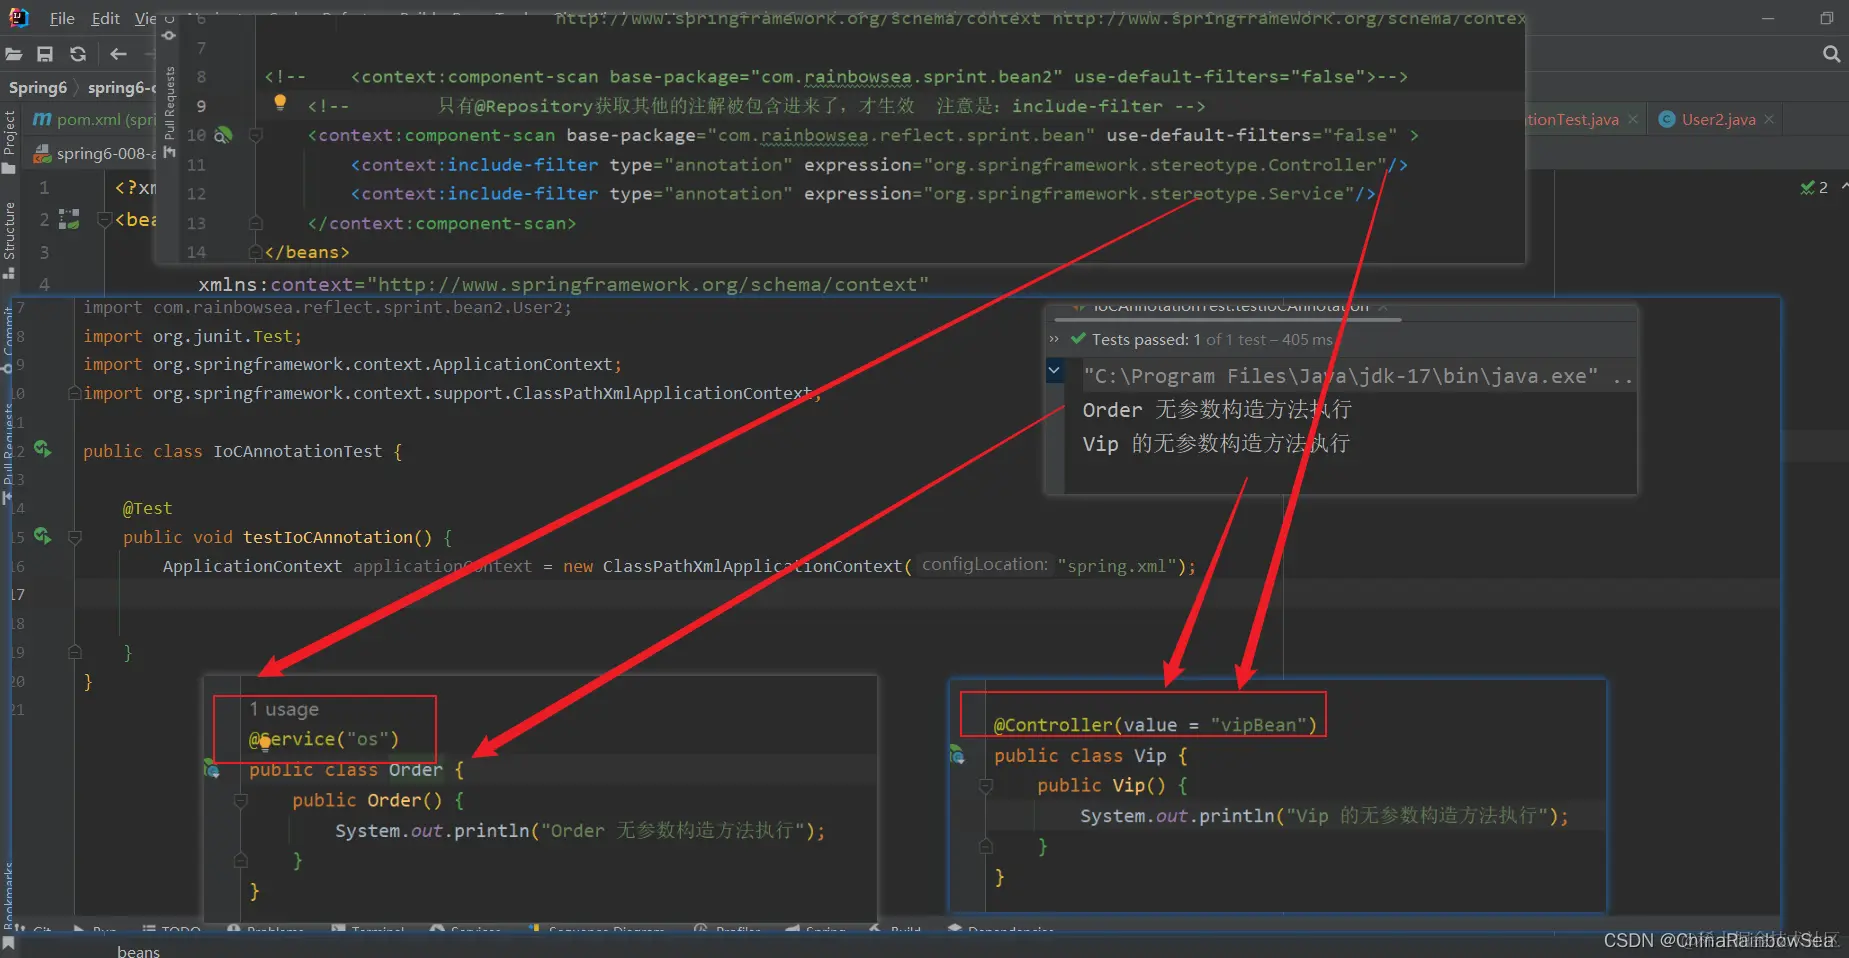Click the xmlns:context attribute line
The image size is (1849, 958).
[x=563, y=284]
